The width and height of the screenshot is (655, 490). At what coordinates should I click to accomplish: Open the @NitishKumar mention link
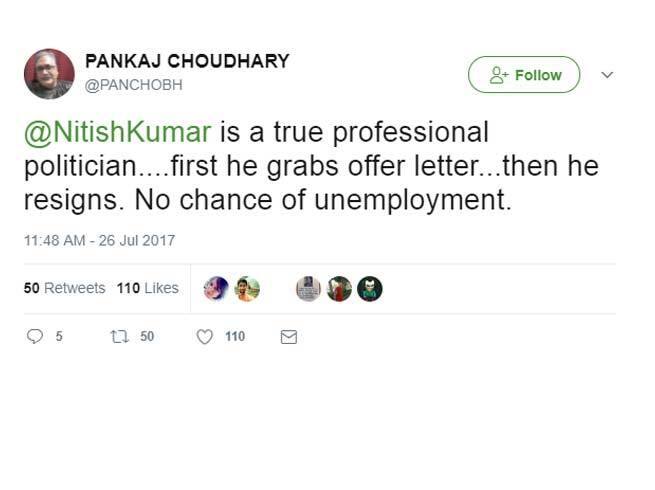[x=104, y=133]
